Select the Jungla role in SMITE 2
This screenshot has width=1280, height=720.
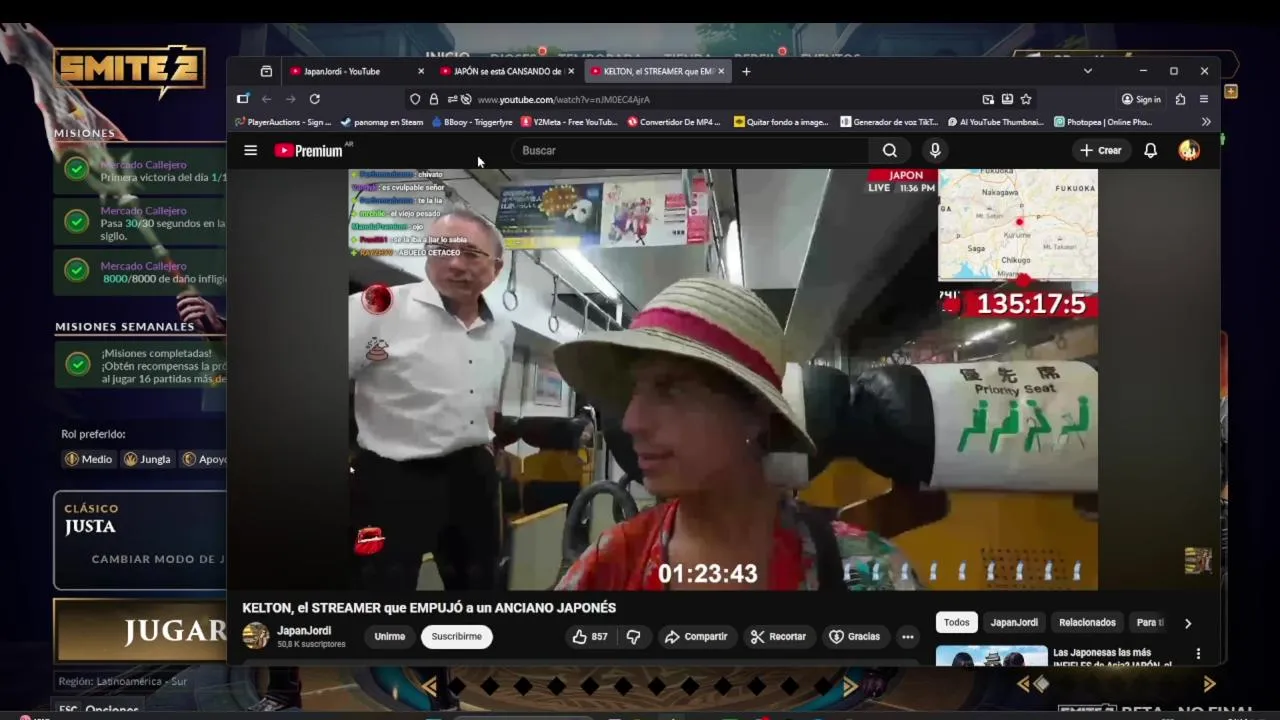point(147,459)
